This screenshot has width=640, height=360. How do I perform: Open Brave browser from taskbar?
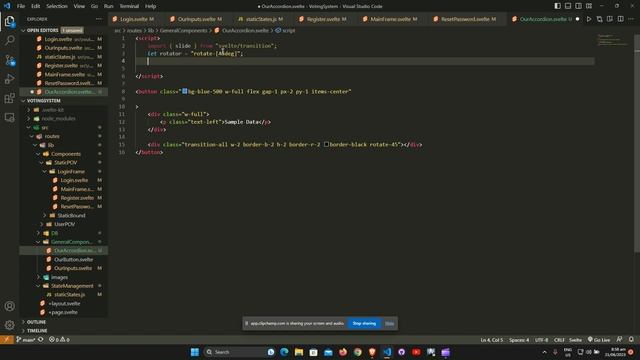[372, 352]
